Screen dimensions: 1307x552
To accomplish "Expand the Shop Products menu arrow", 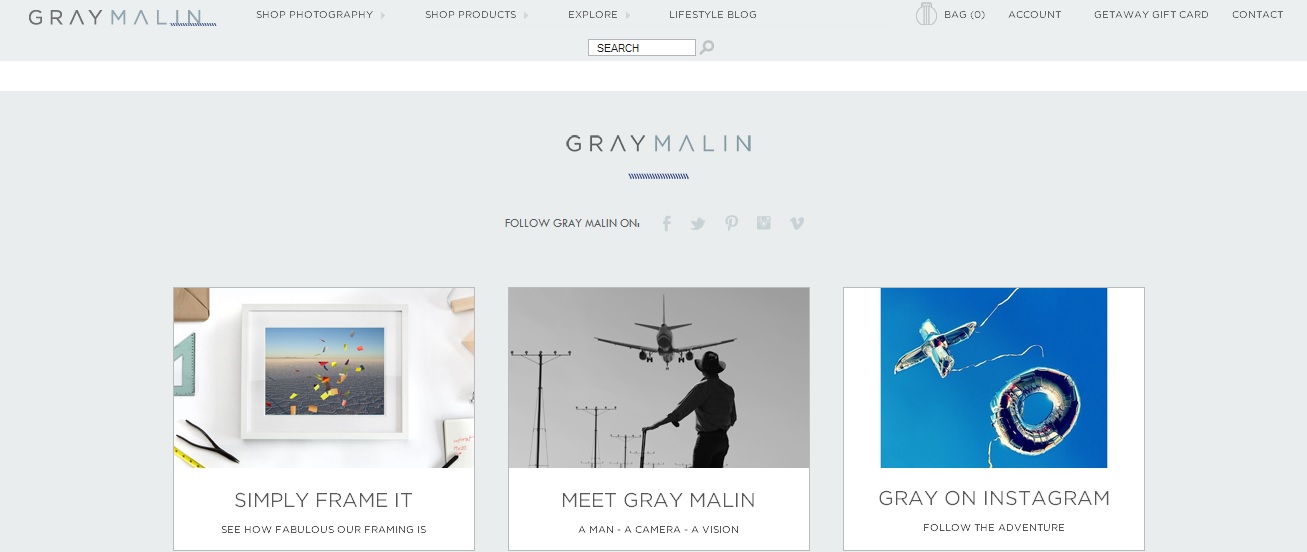I will (526, 15).
